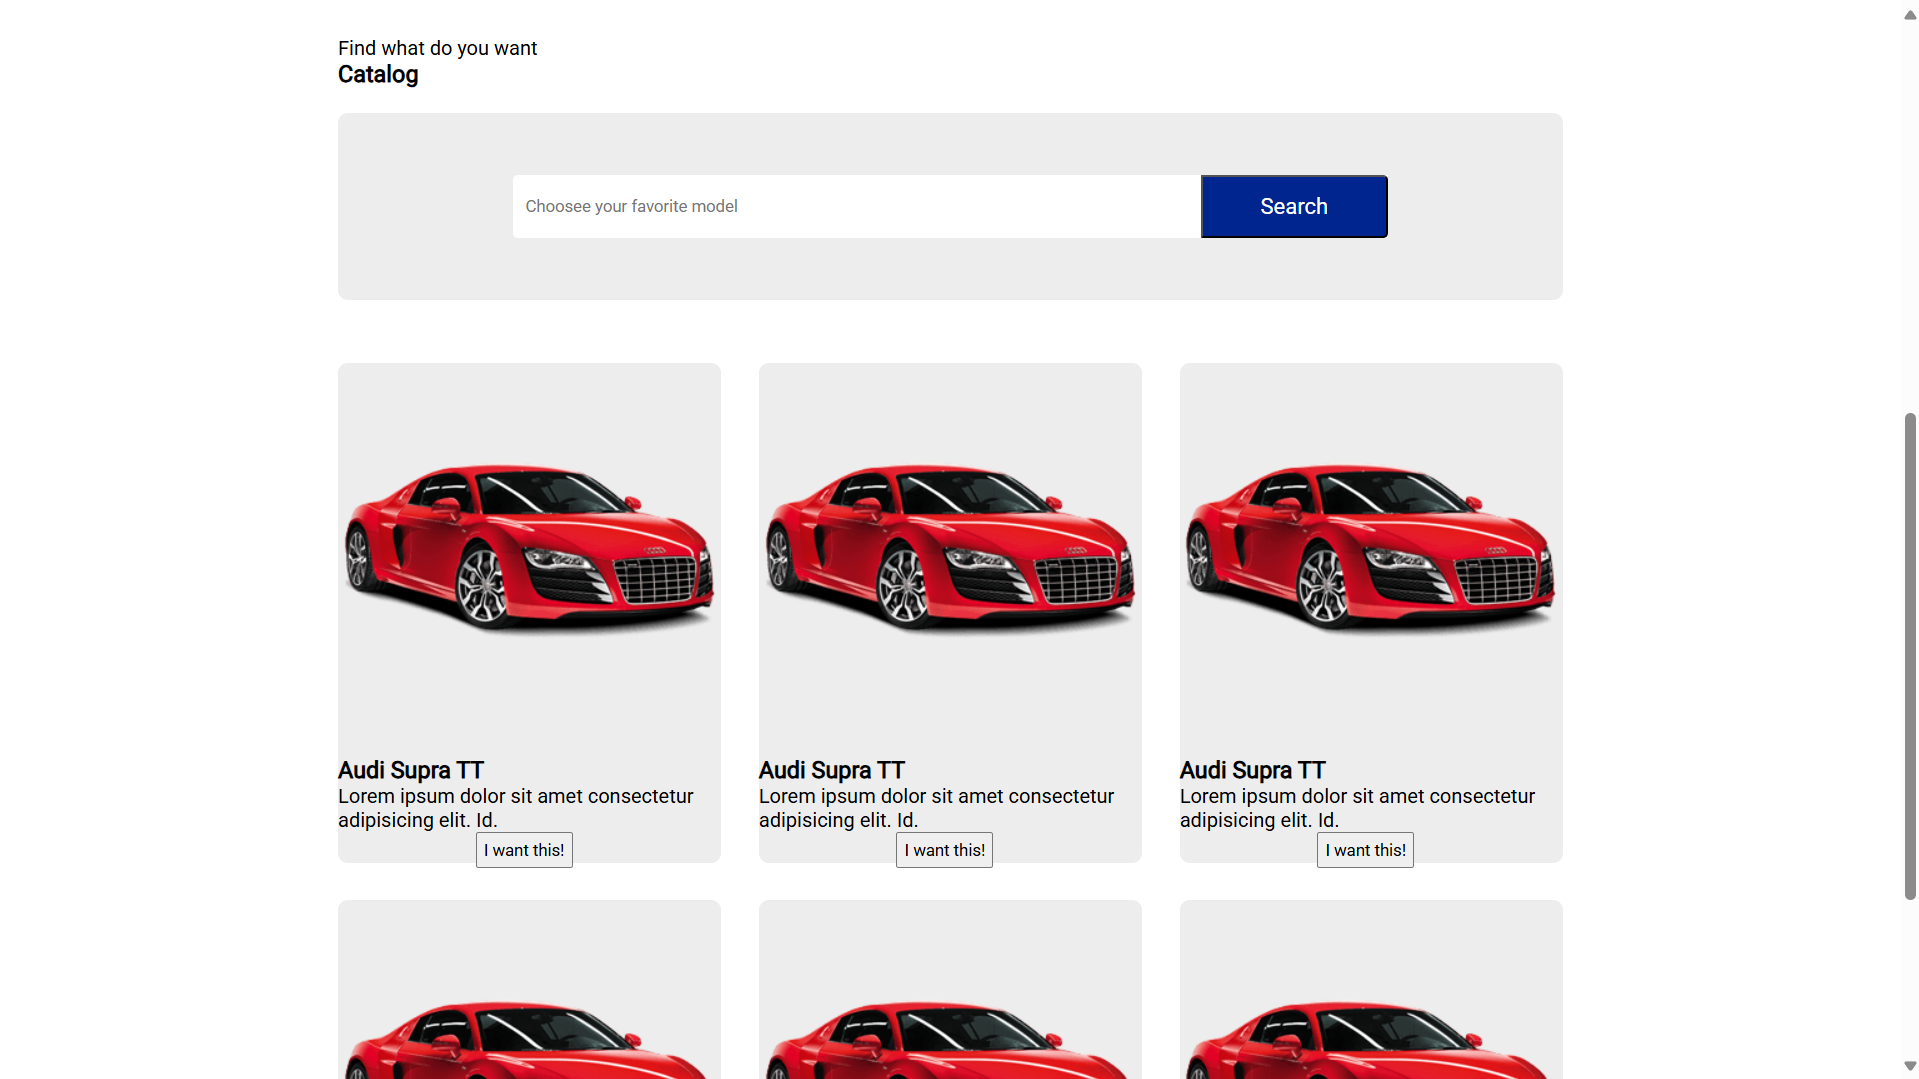1919x1079 pixels.
Task: Select the right top-row red car image
Action: point(1371,548)
